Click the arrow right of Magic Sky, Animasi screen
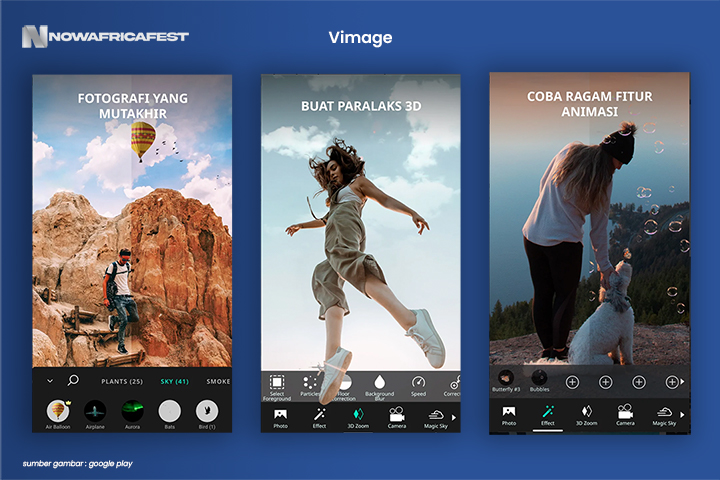Viewport: 720px width, 480px height. click(x=682, y=414)
